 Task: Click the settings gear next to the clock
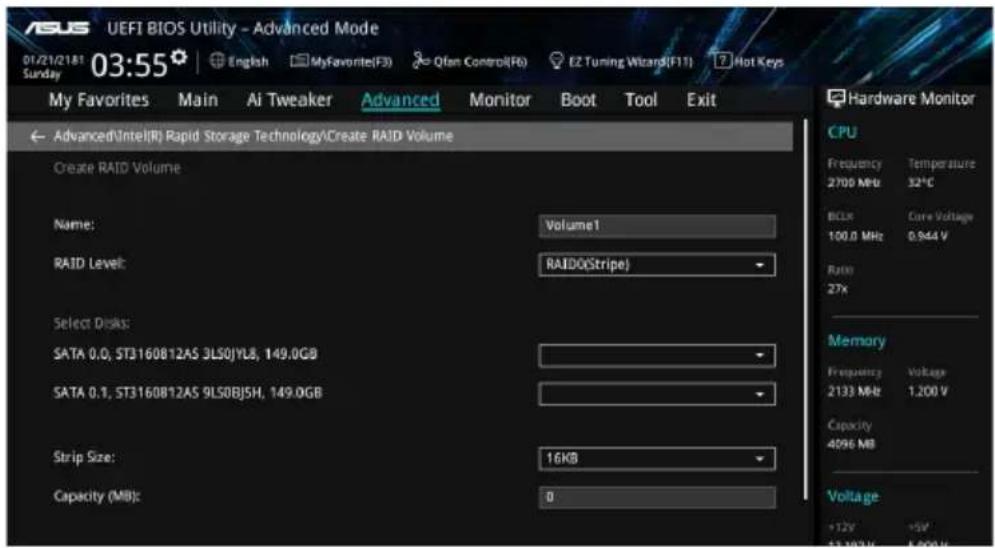[x=180, y=56]
